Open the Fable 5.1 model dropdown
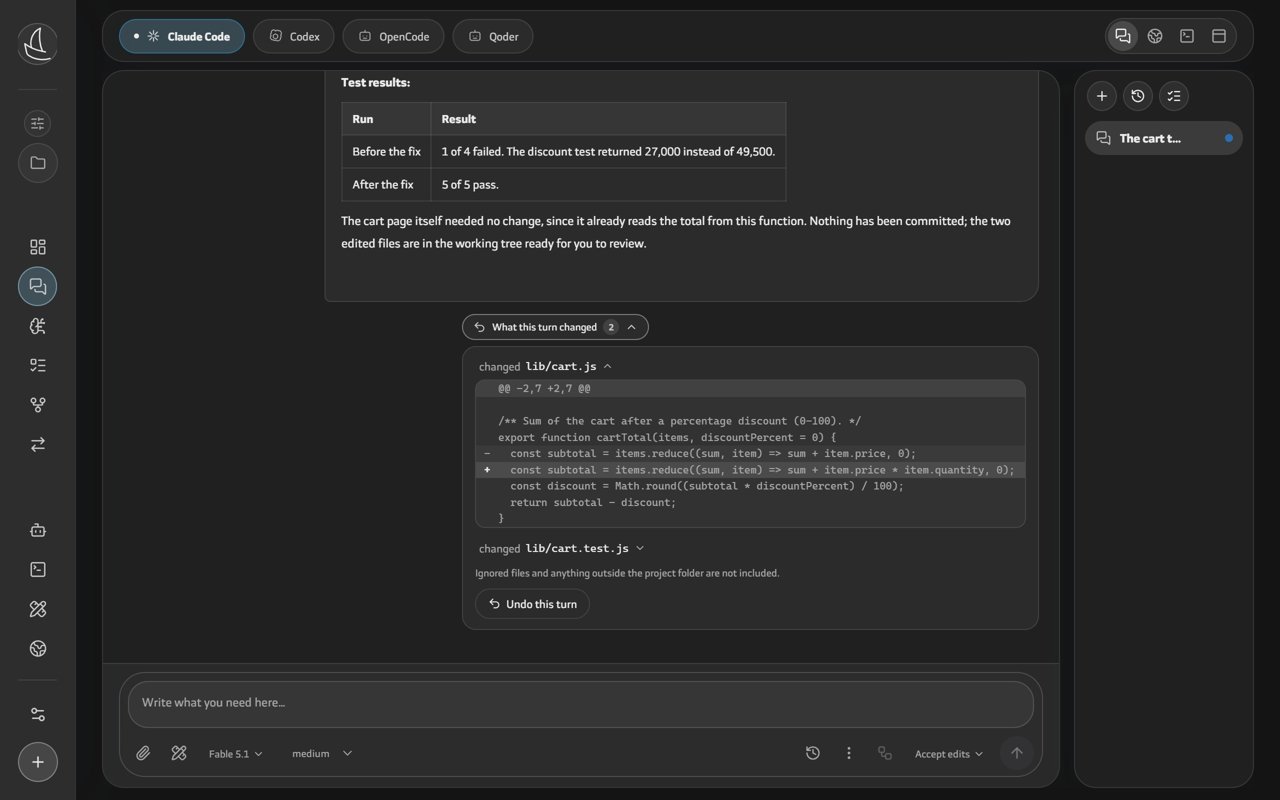The height and width of the screenshot is (800, 1280). 236,754
